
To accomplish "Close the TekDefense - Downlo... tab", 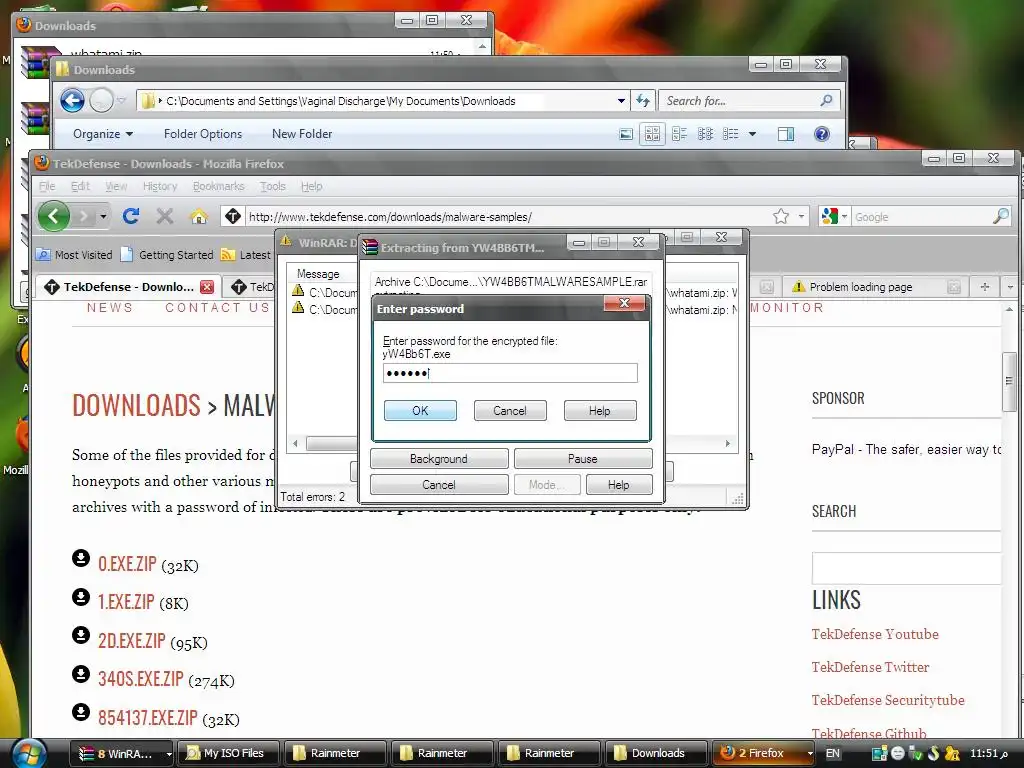I will 206,287.
